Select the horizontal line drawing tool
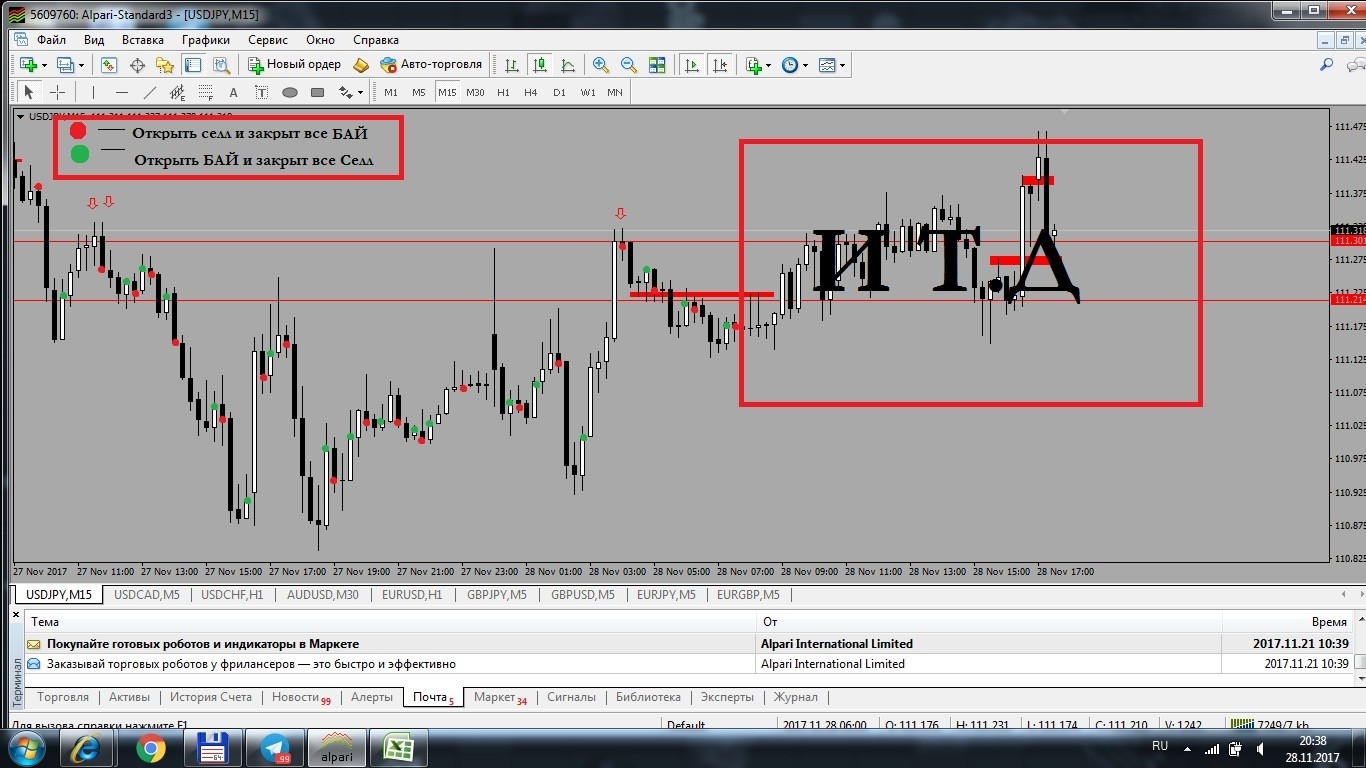The height and width of the screenshot is (768, 1366). (x=122, y=92)
